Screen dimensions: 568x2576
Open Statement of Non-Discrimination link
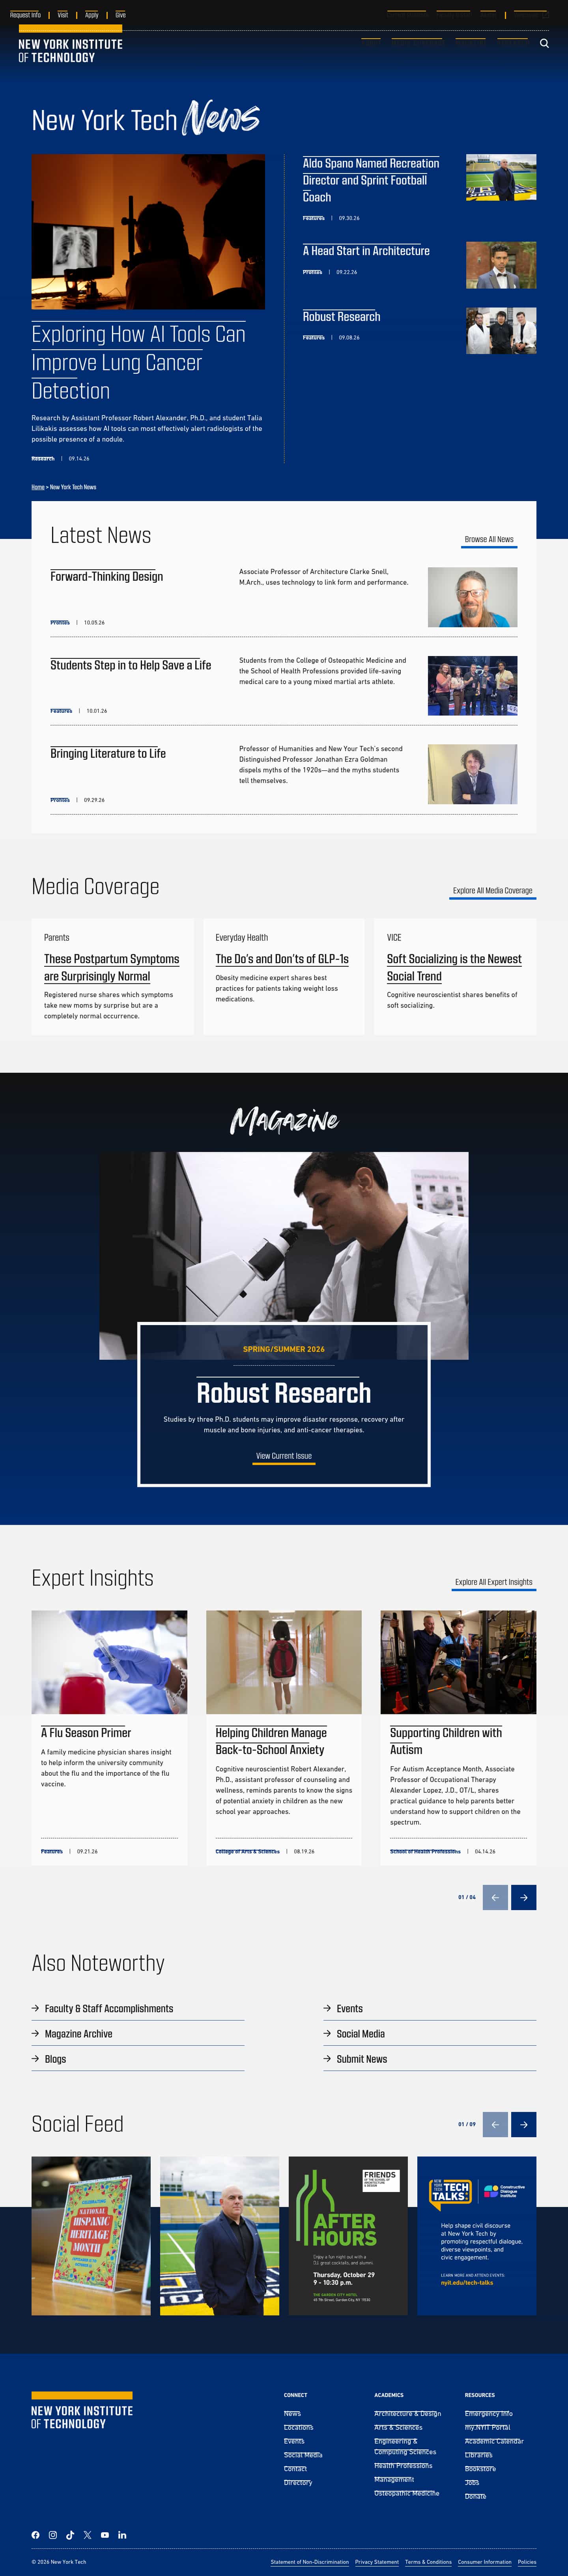pos(310,2562)
